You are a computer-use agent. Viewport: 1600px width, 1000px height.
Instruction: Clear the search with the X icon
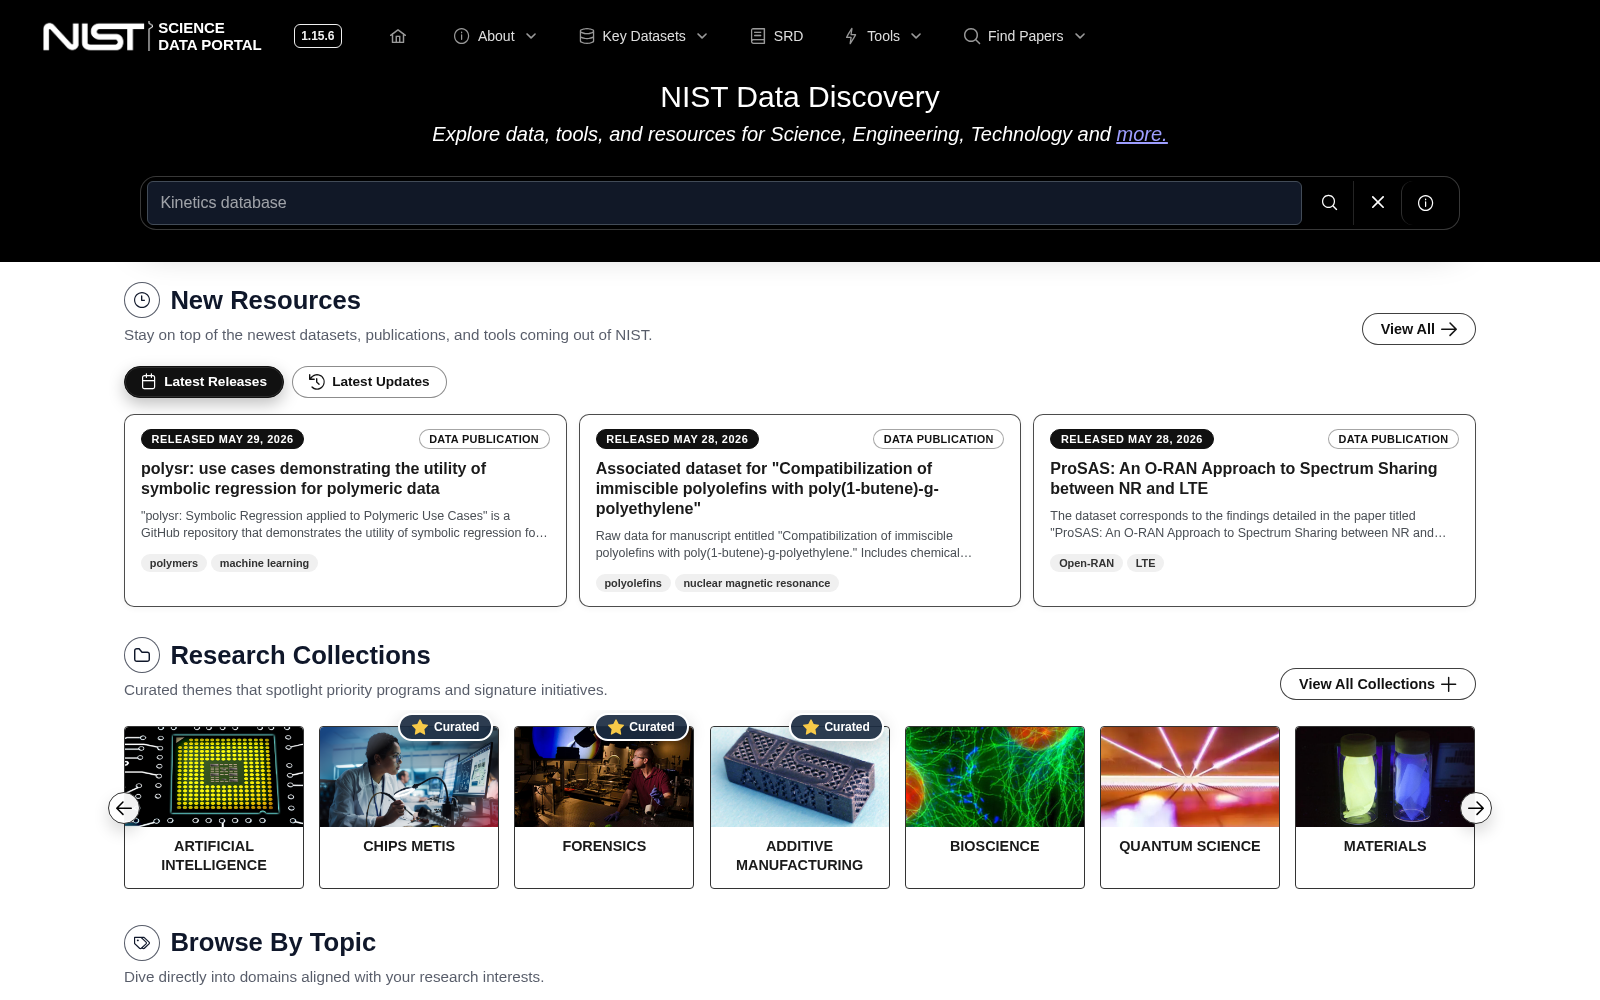1378,203
